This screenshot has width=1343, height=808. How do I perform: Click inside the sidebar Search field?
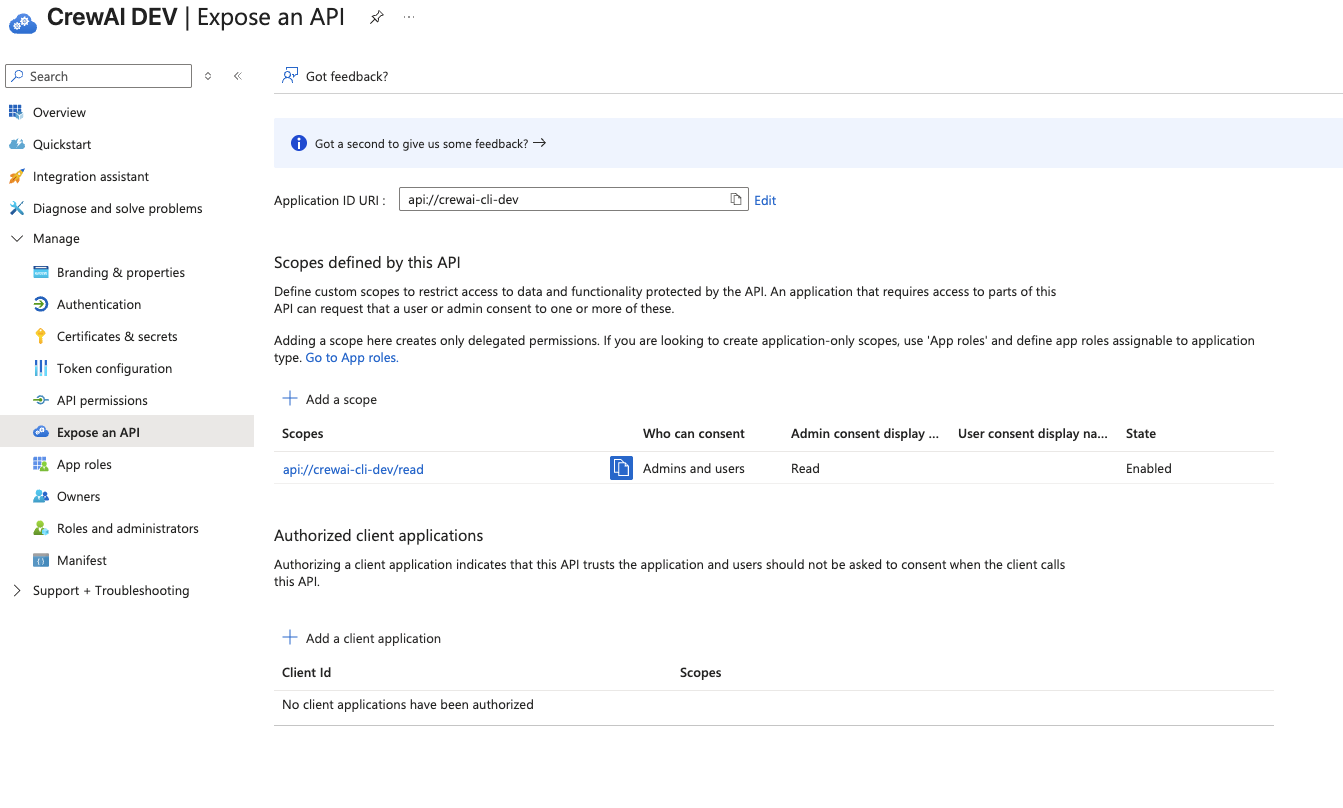(98, 75)
